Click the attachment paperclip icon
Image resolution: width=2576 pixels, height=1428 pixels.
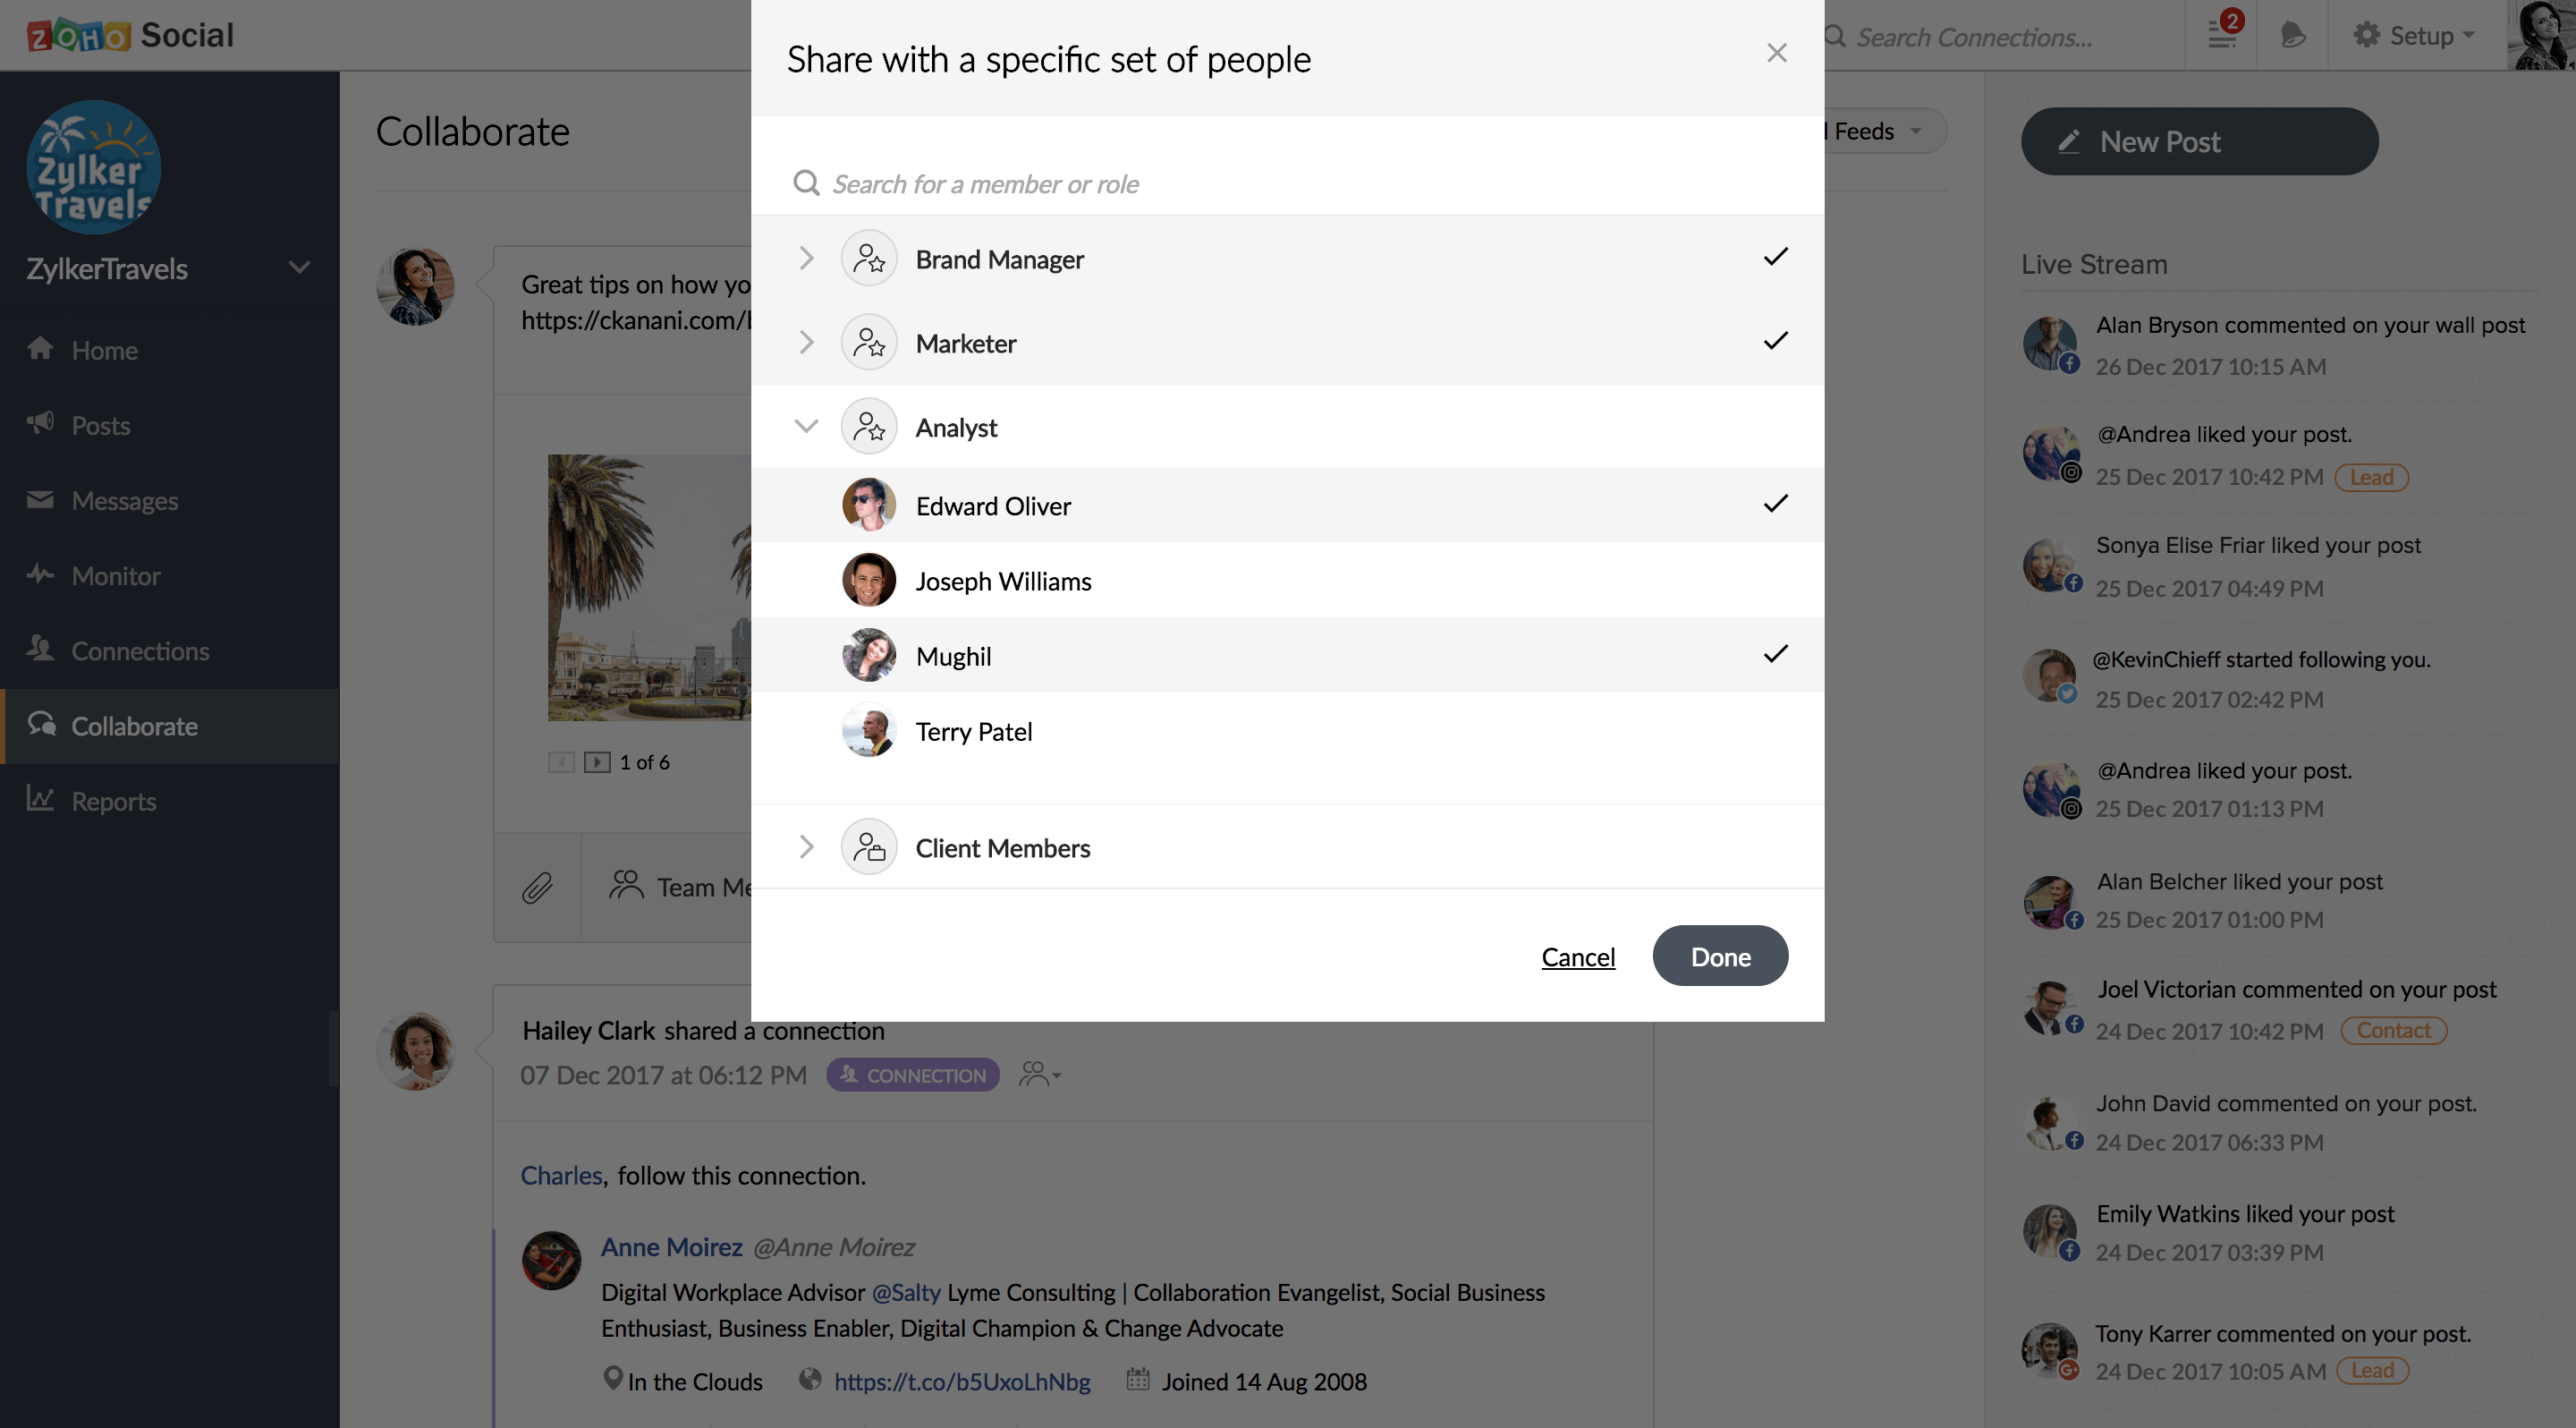click(x=537, y=887)
